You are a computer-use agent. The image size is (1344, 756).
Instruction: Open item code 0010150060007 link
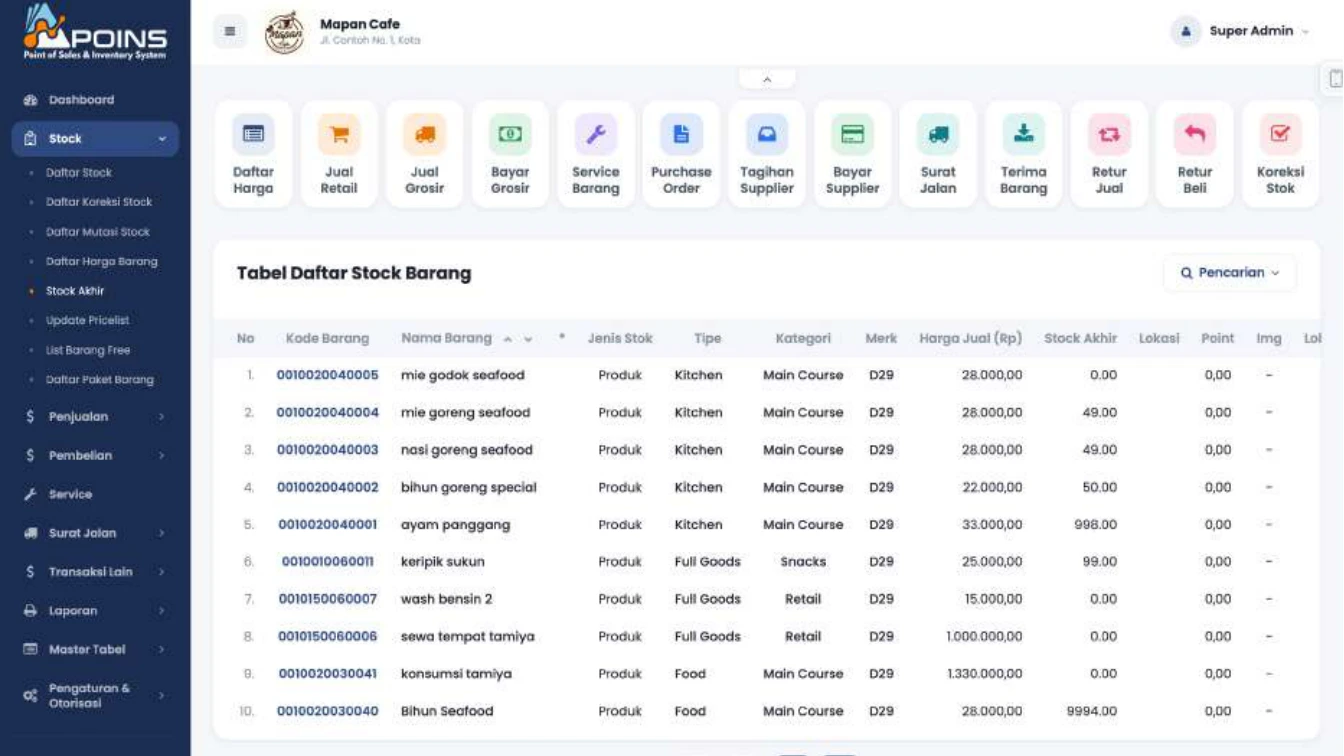point(328,599)
